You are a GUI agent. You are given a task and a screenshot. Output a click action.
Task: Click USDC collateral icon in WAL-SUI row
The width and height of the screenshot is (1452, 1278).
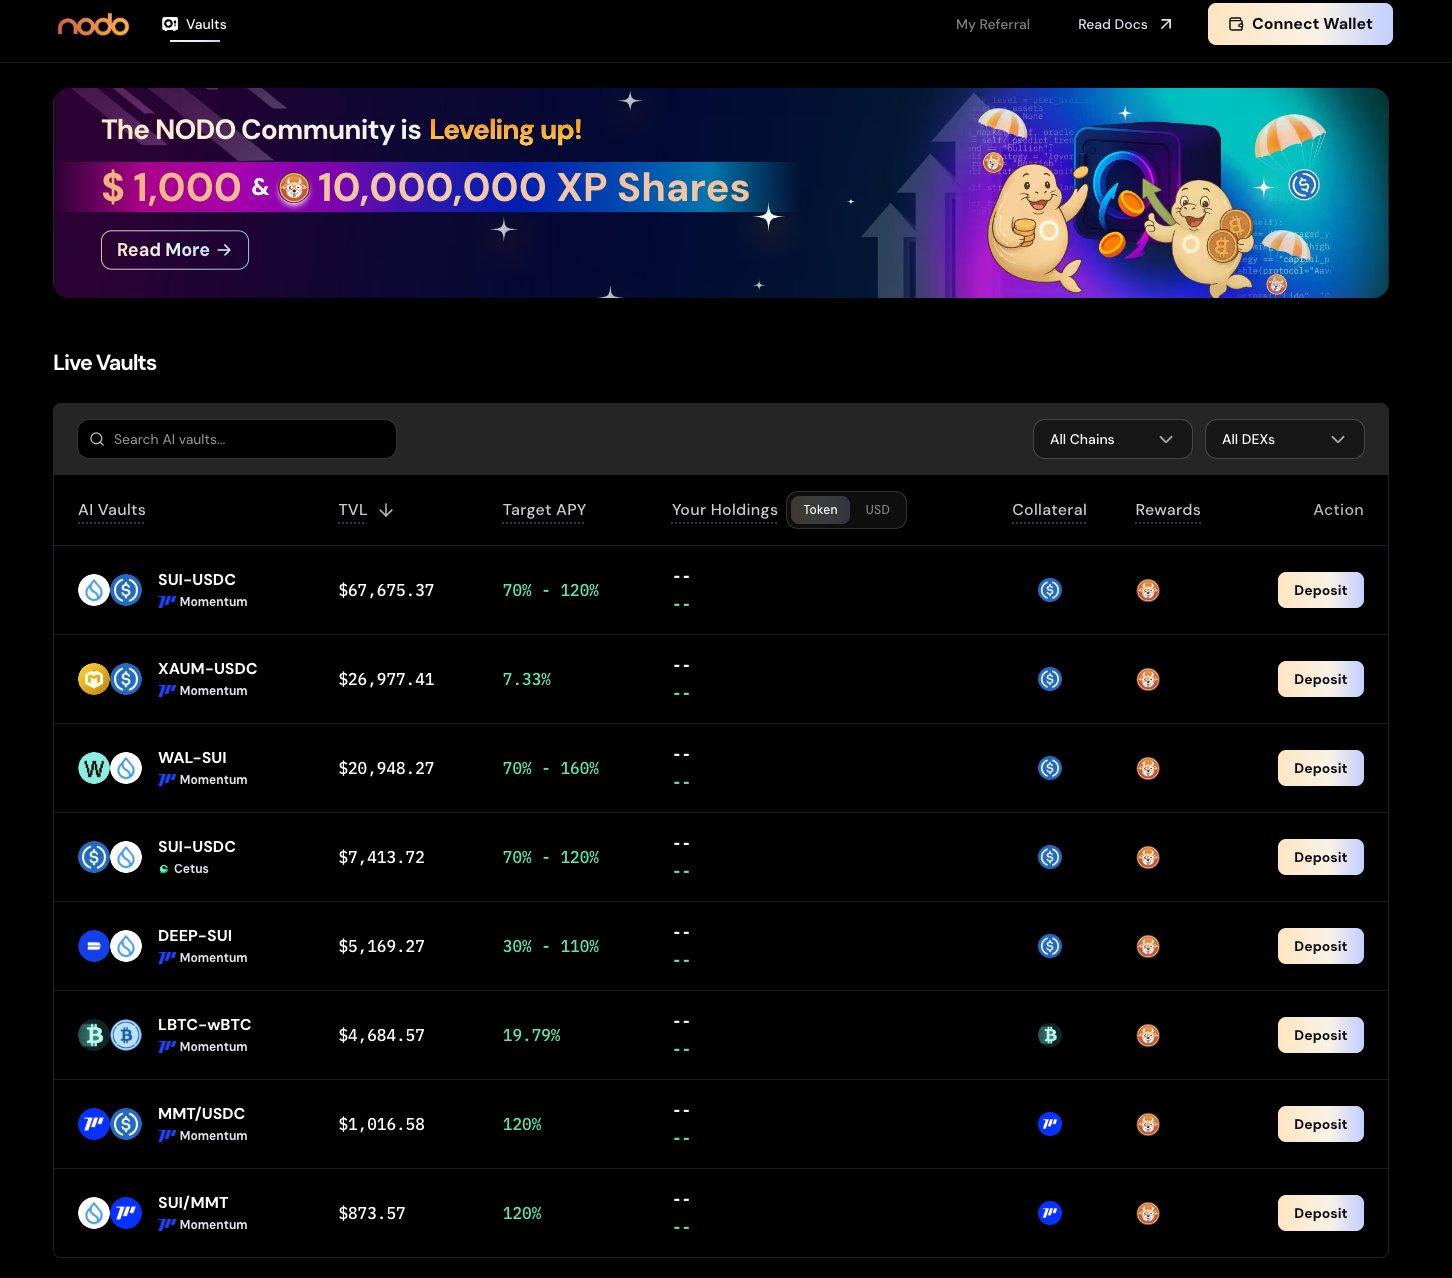[1050, 768]
